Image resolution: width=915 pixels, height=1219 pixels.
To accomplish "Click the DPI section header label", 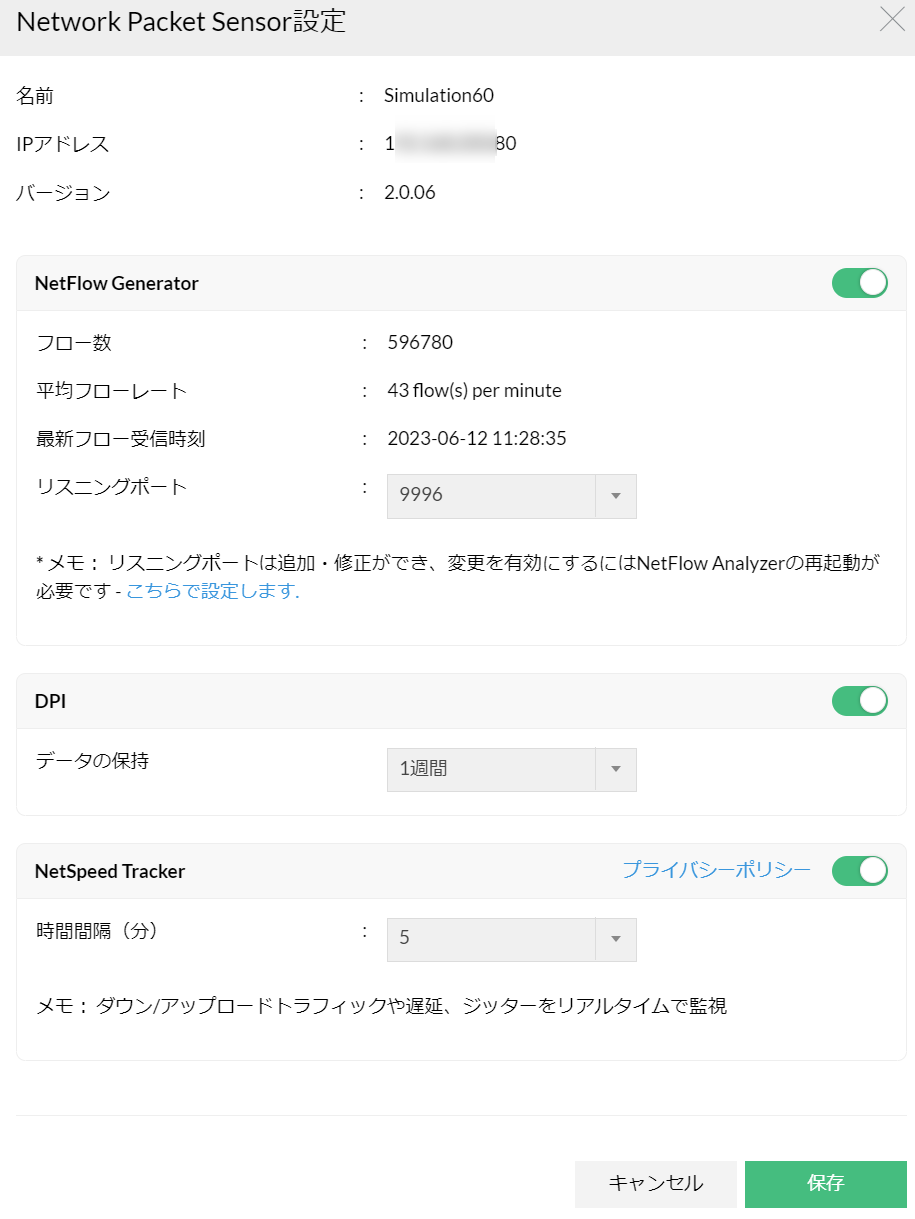I will (50, 701).
